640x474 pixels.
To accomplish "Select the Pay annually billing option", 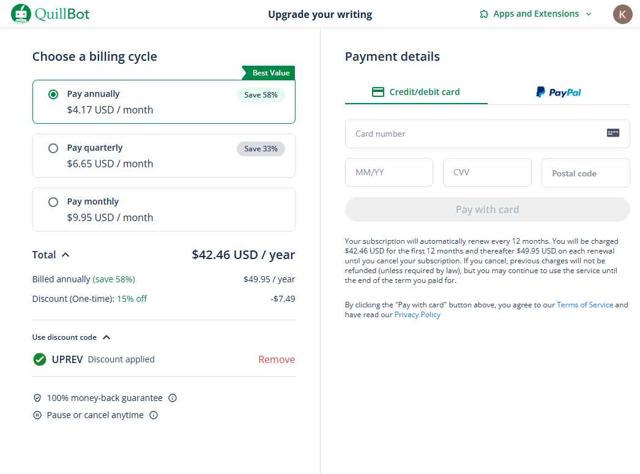I will [54, 94].
